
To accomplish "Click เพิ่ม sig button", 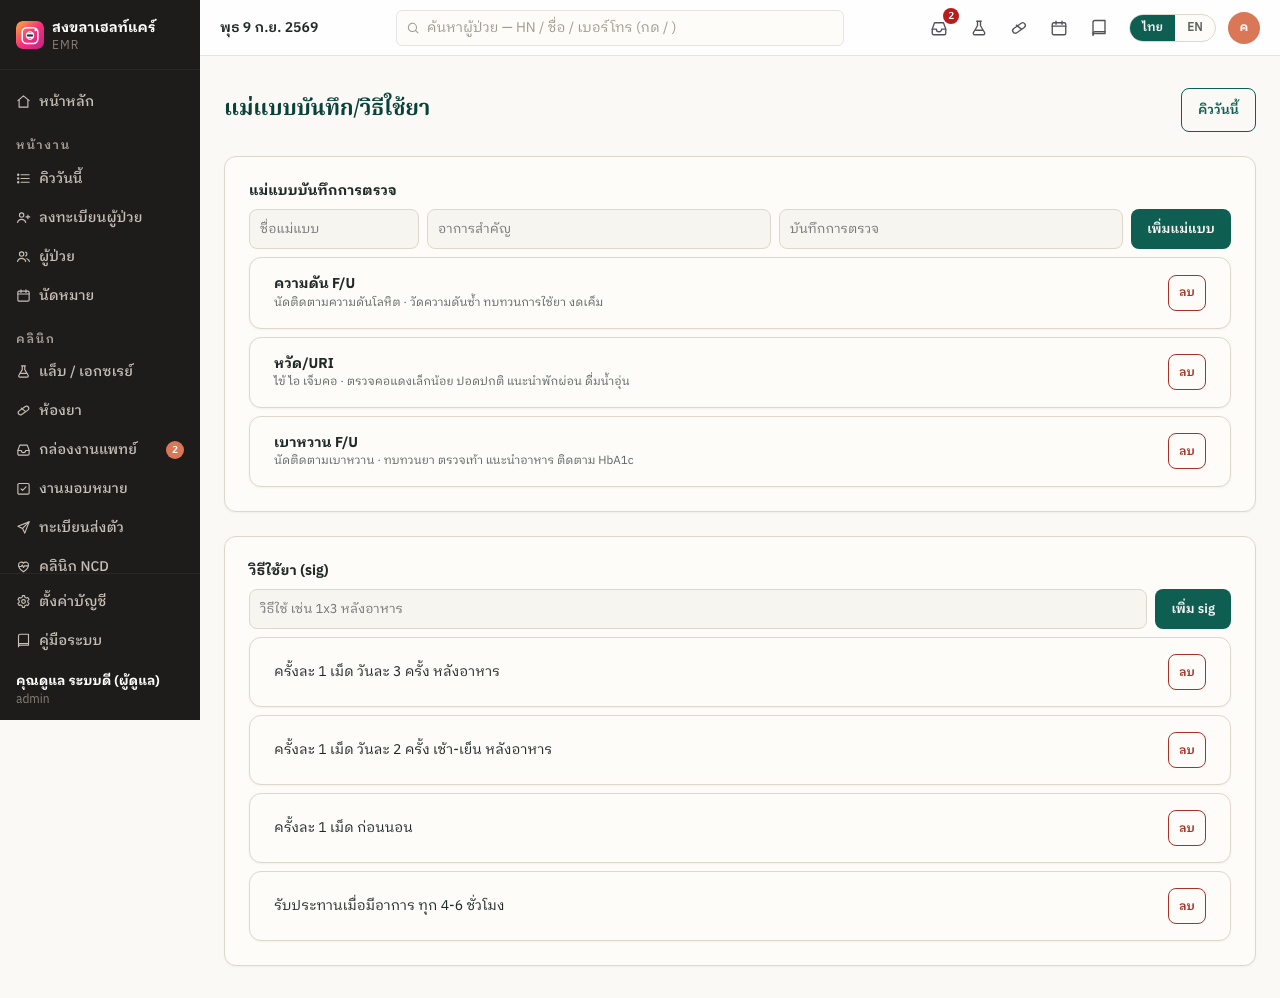I will click(1193, 609).
